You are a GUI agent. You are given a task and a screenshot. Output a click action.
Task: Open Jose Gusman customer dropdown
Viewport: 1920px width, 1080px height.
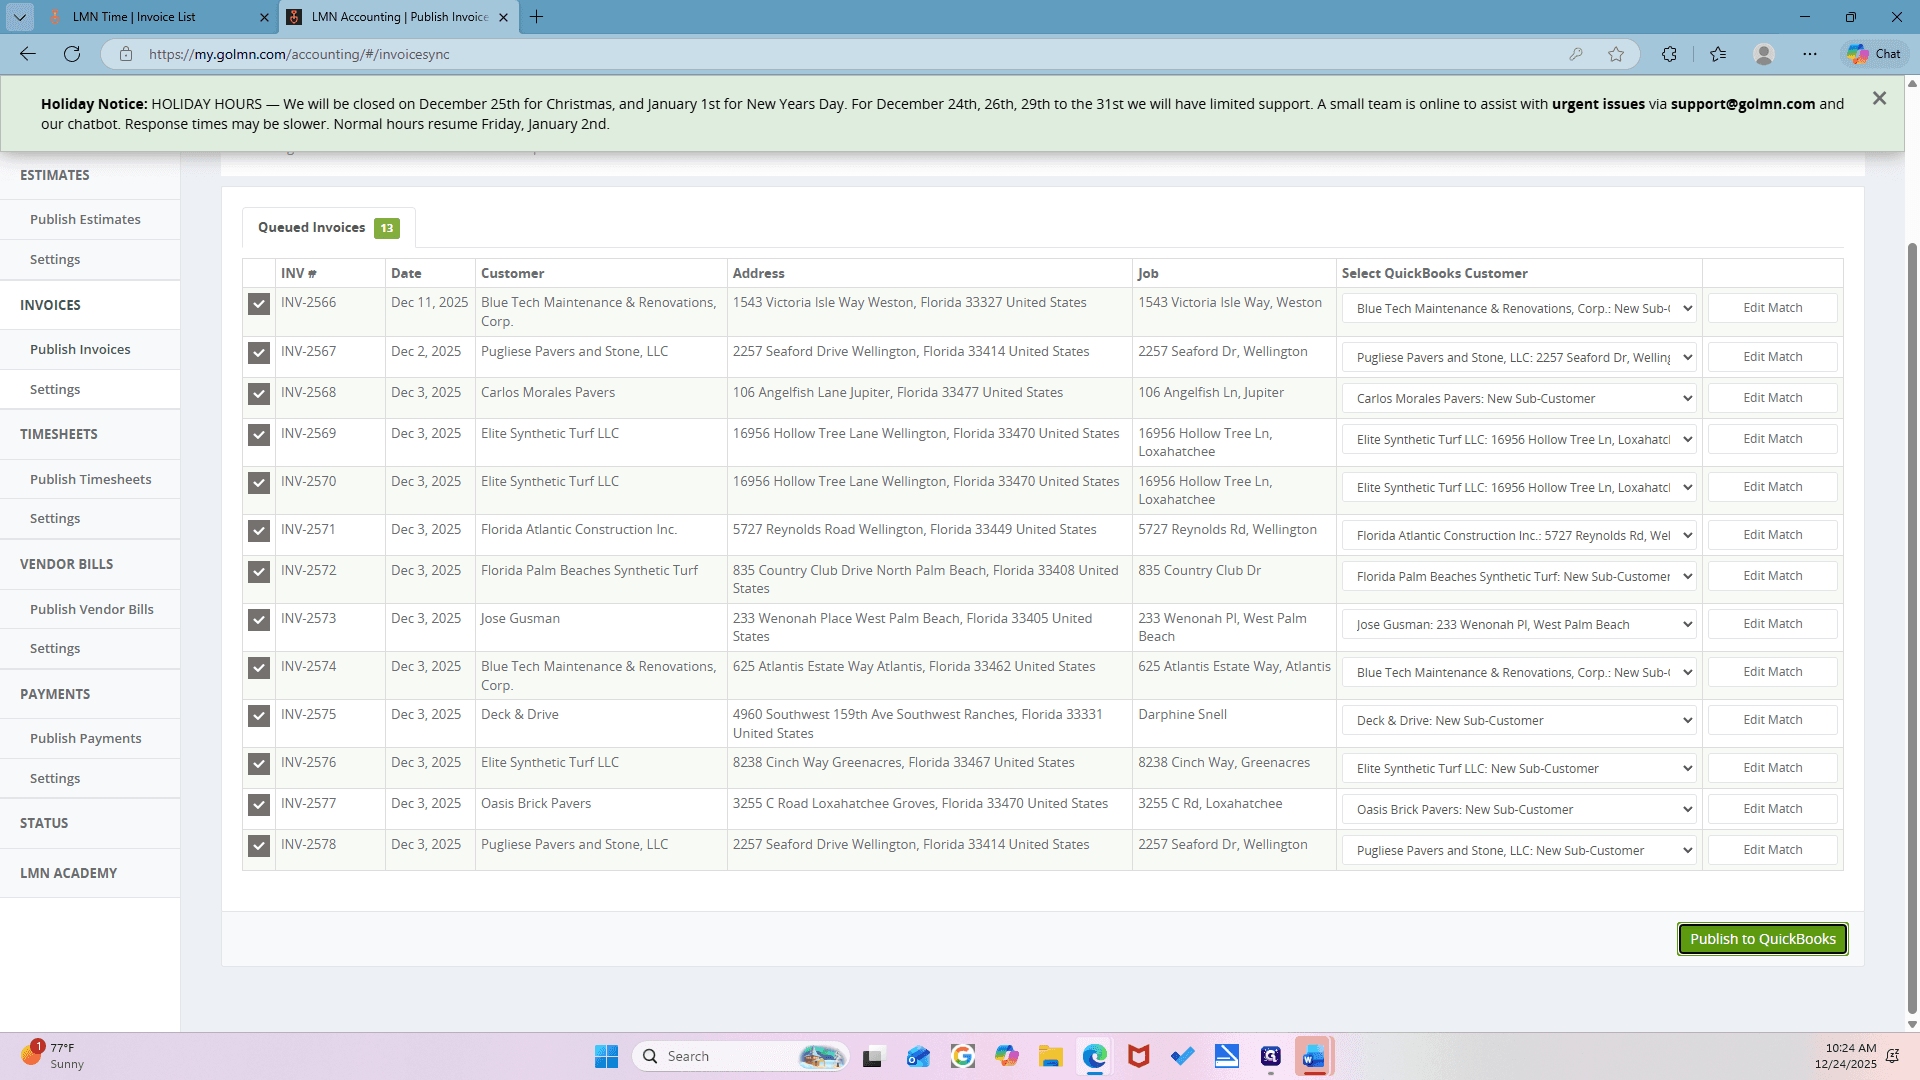[1519, 624]
